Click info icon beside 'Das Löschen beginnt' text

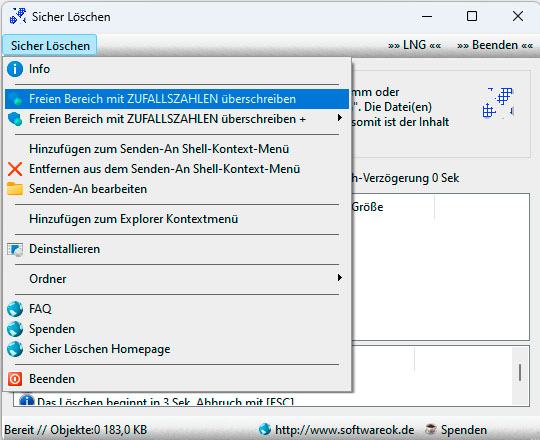27,400
